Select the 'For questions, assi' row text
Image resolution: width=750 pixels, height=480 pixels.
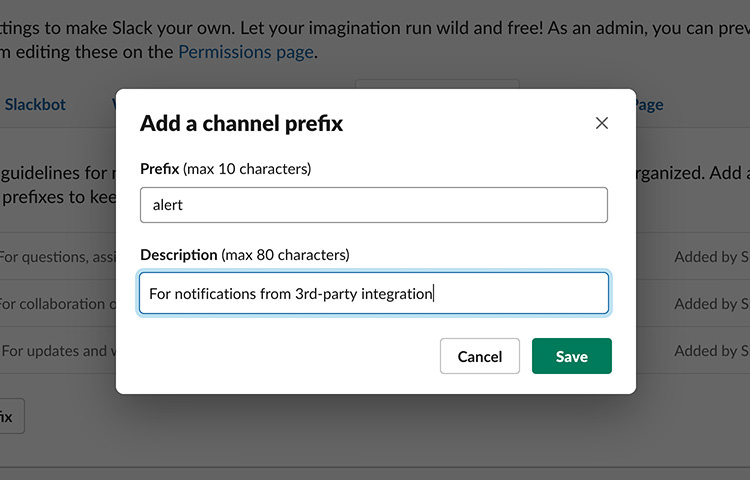click(x=57, y=257)
